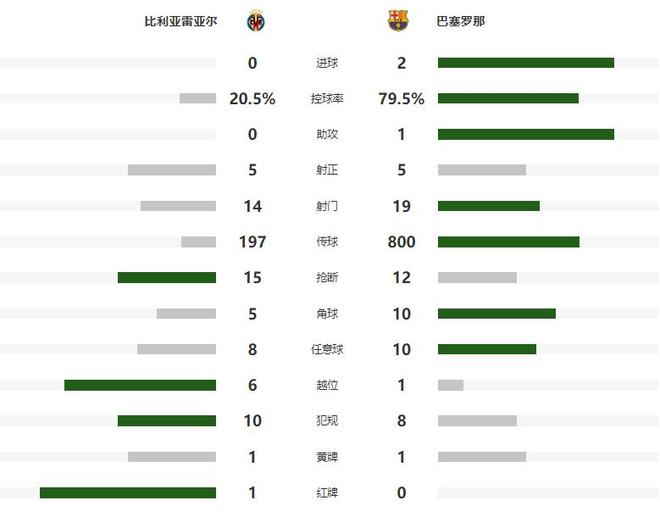Open the 比利亚雷亚尔 team name link
The image size is (660, 517).
point(181,21)
